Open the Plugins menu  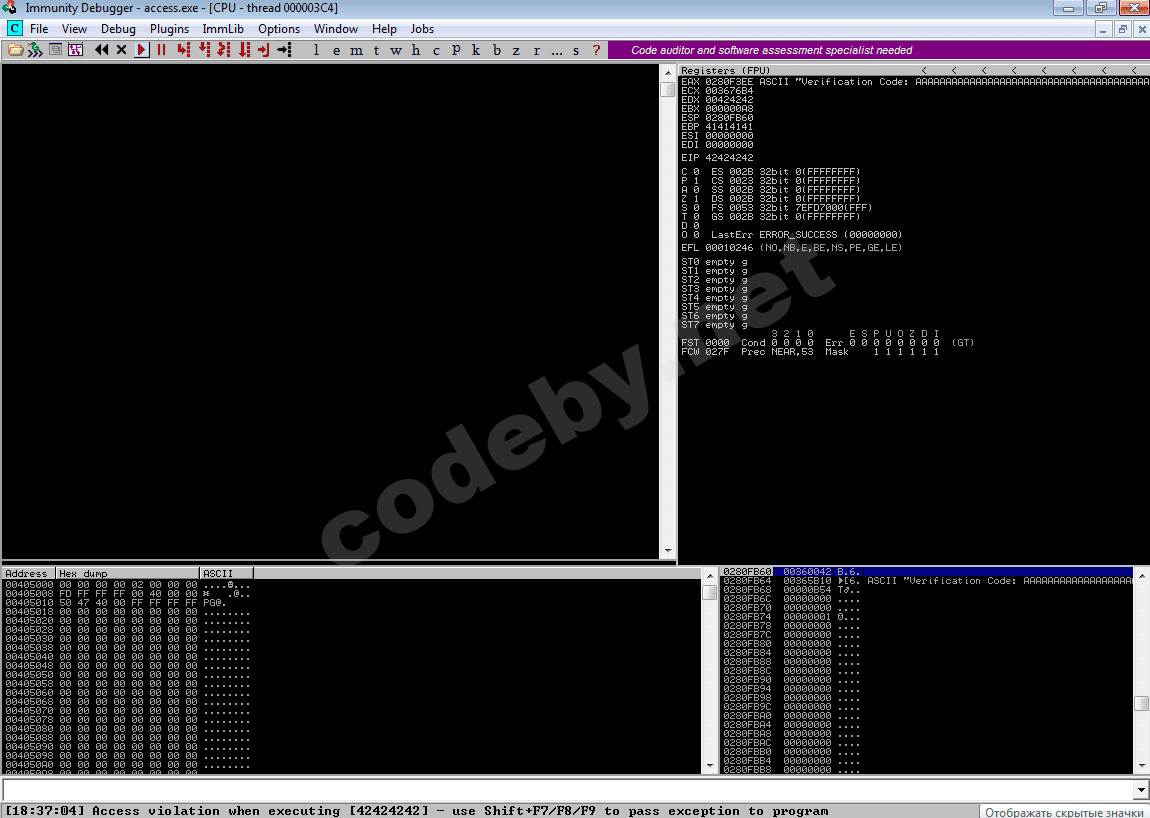click(x=169, y=29)
